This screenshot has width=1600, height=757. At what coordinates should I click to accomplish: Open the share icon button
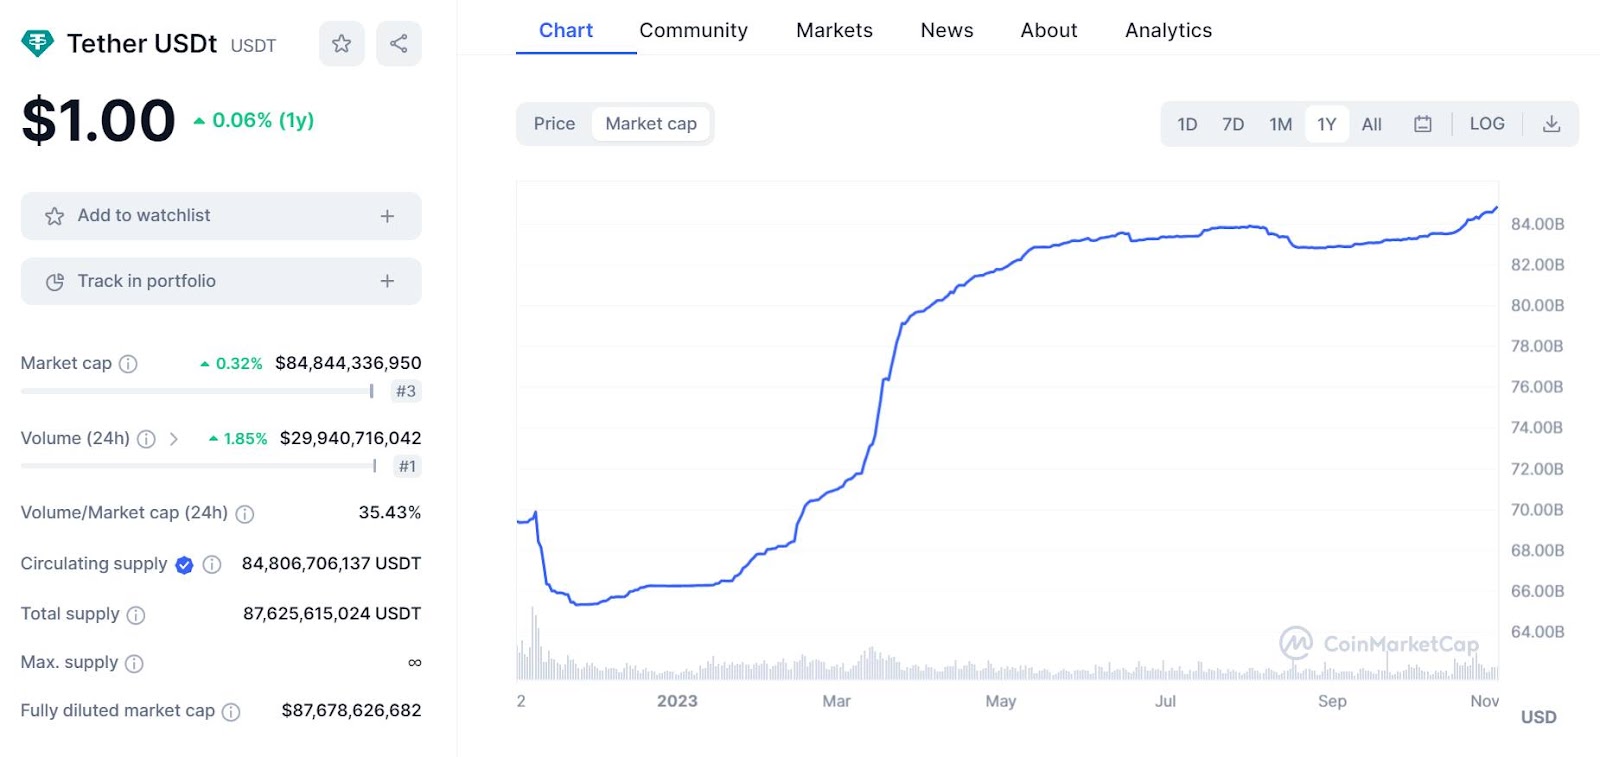[399, 43]
